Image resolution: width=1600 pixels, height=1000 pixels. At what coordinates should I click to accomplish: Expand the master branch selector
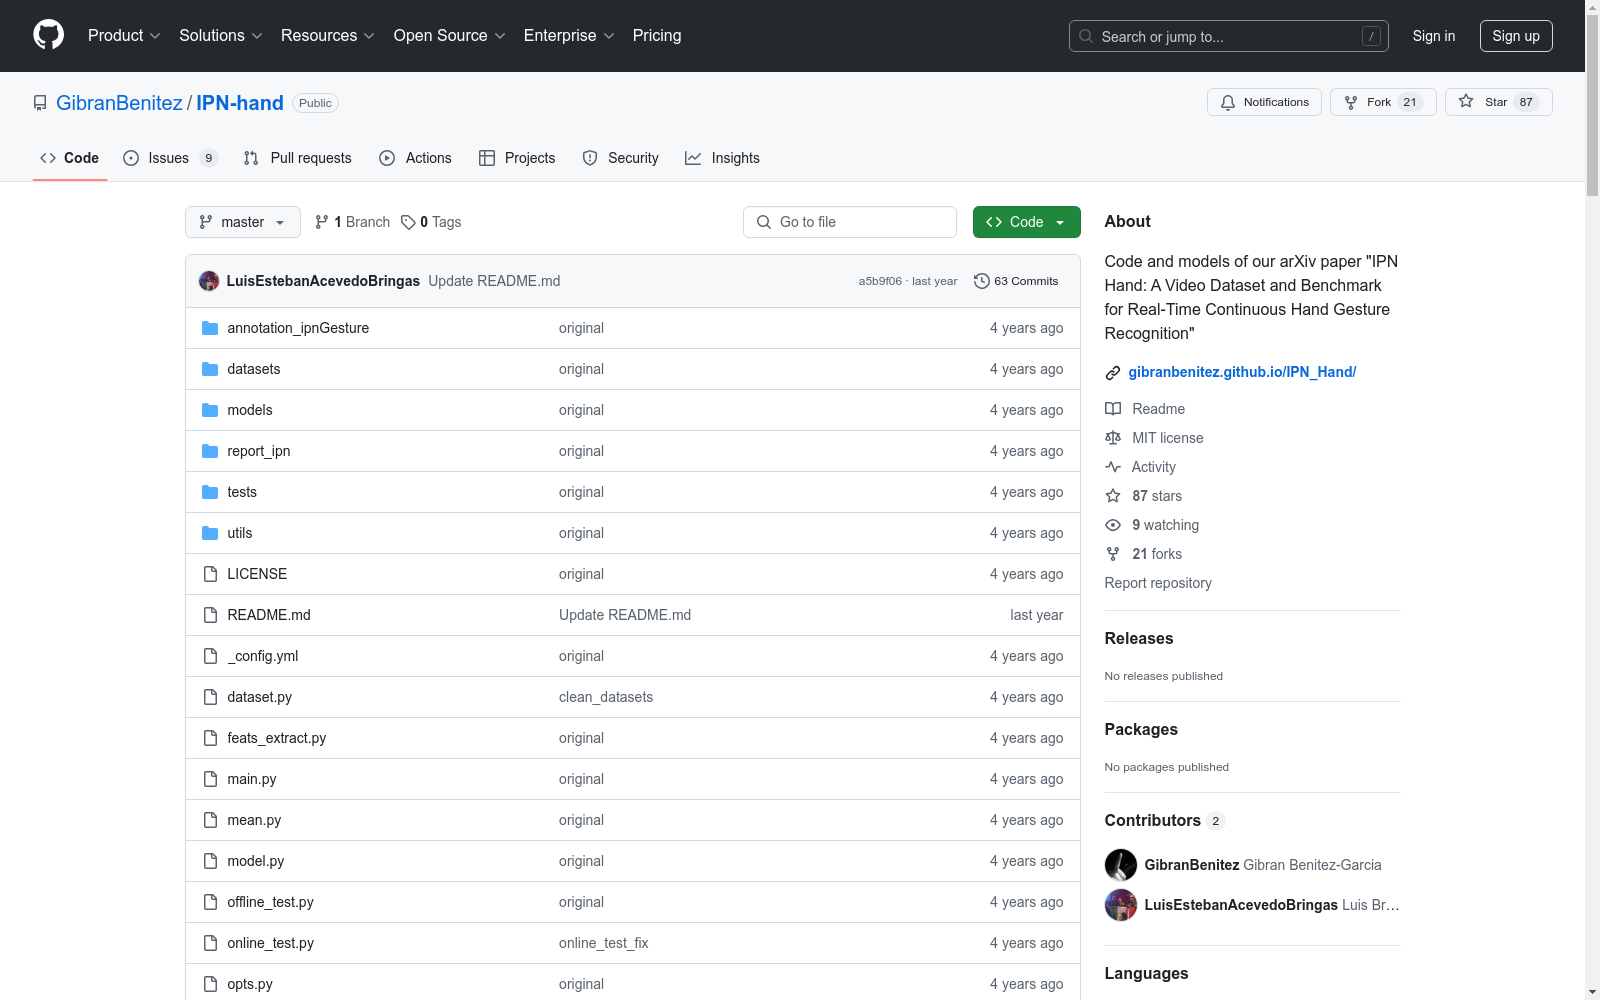[243, 222]
